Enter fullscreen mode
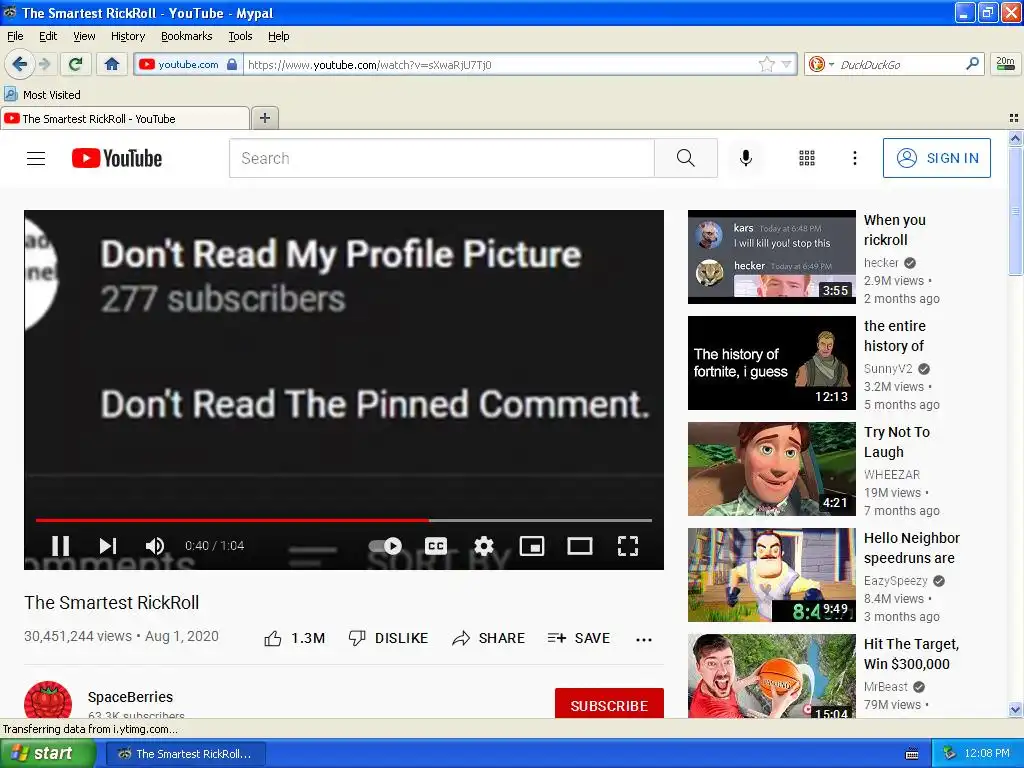Screen dimensions: 1024x768 628,546
